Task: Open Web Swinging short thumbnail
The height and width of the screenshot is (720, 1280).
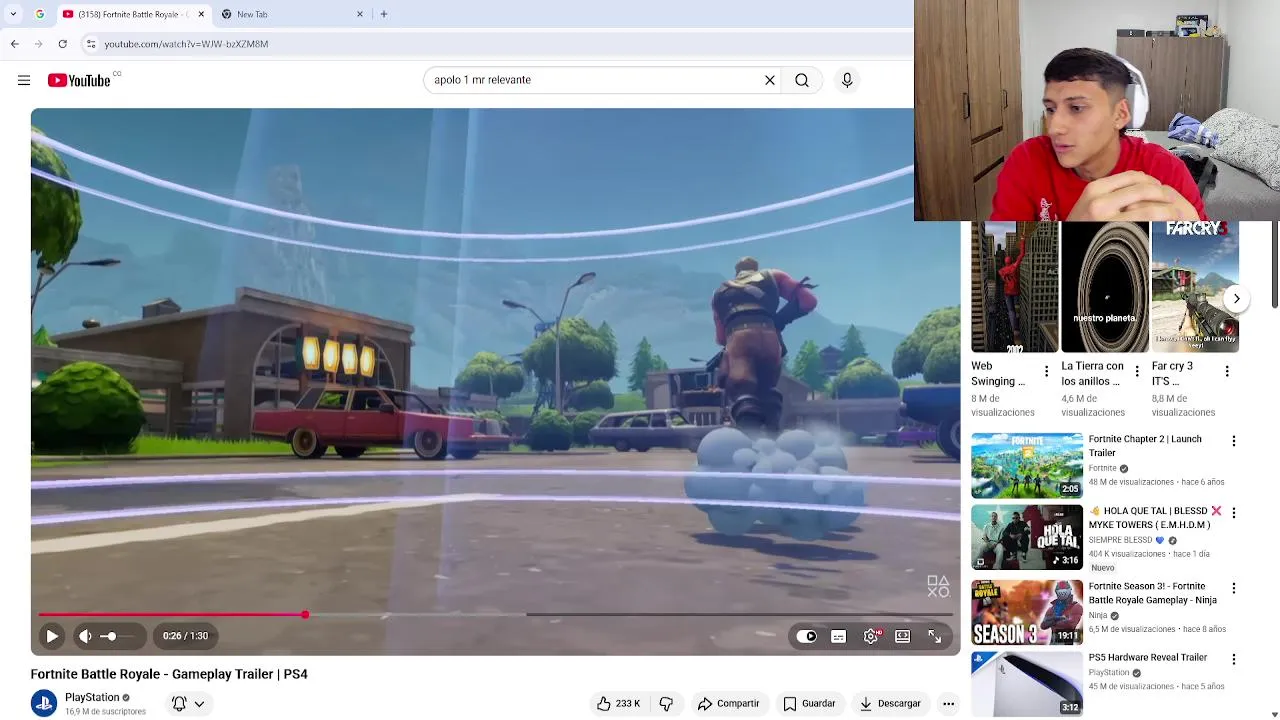Action: point(1014,287)
